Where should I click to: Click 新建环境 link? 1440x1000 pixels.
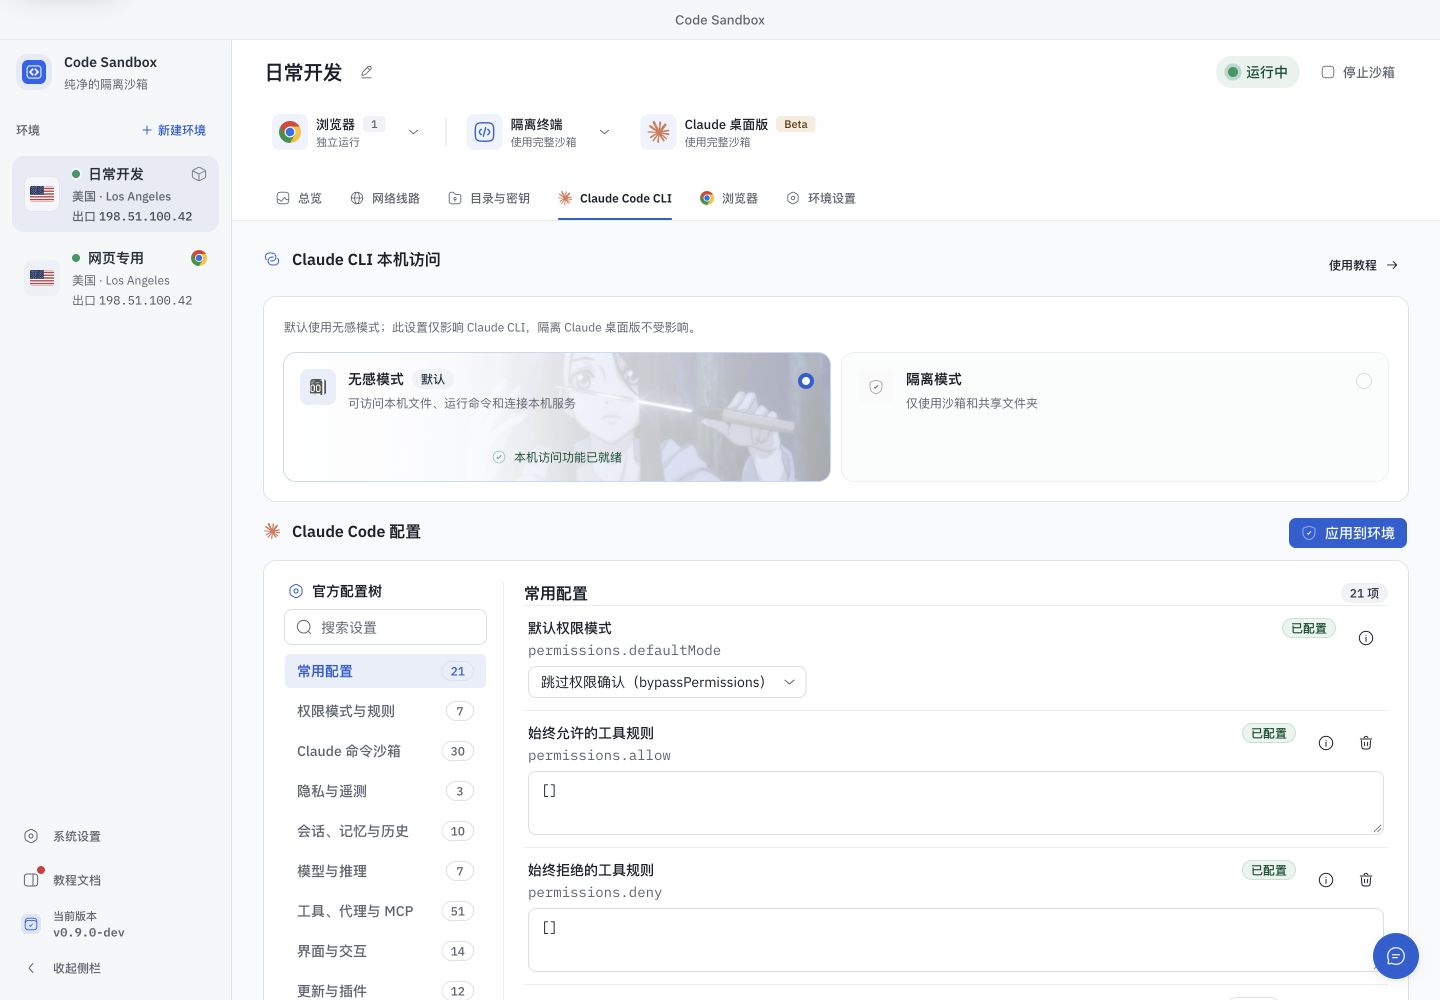click(x=174, y=130)
